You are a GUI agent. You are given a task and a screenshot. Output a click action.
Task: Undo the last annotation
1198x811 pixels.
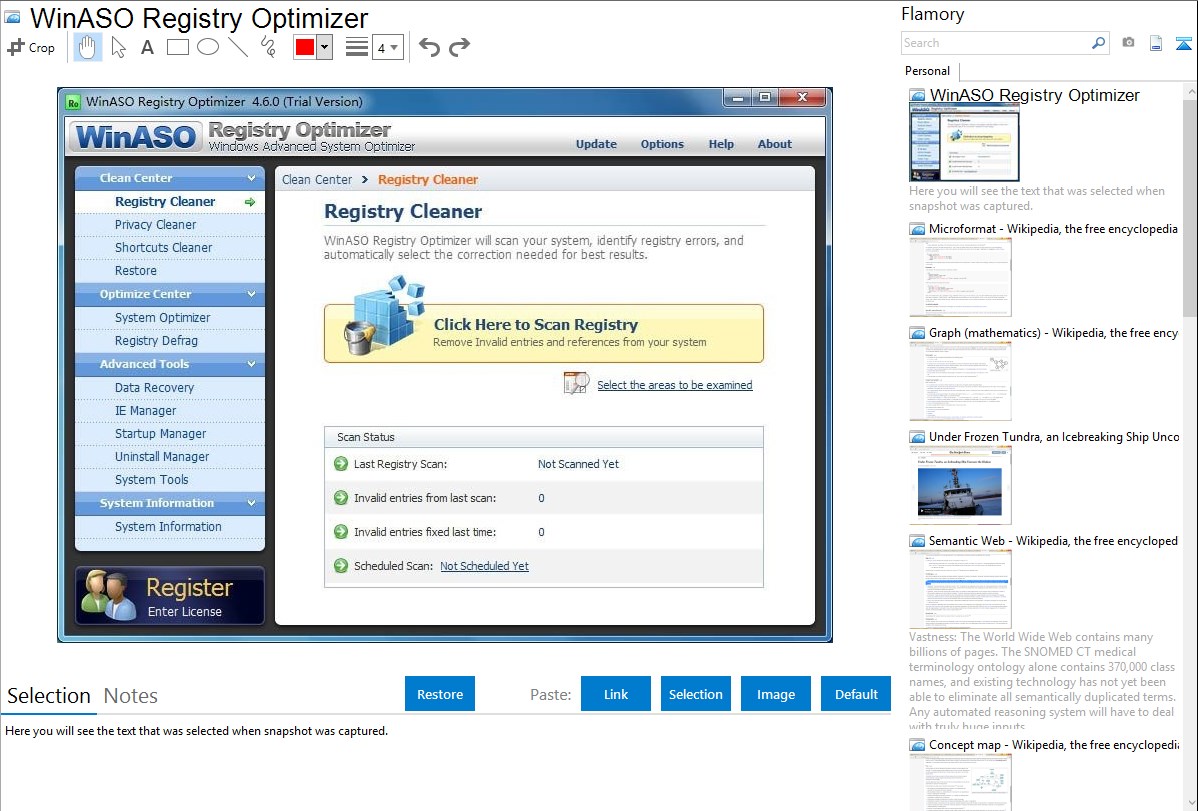[429, 47]
